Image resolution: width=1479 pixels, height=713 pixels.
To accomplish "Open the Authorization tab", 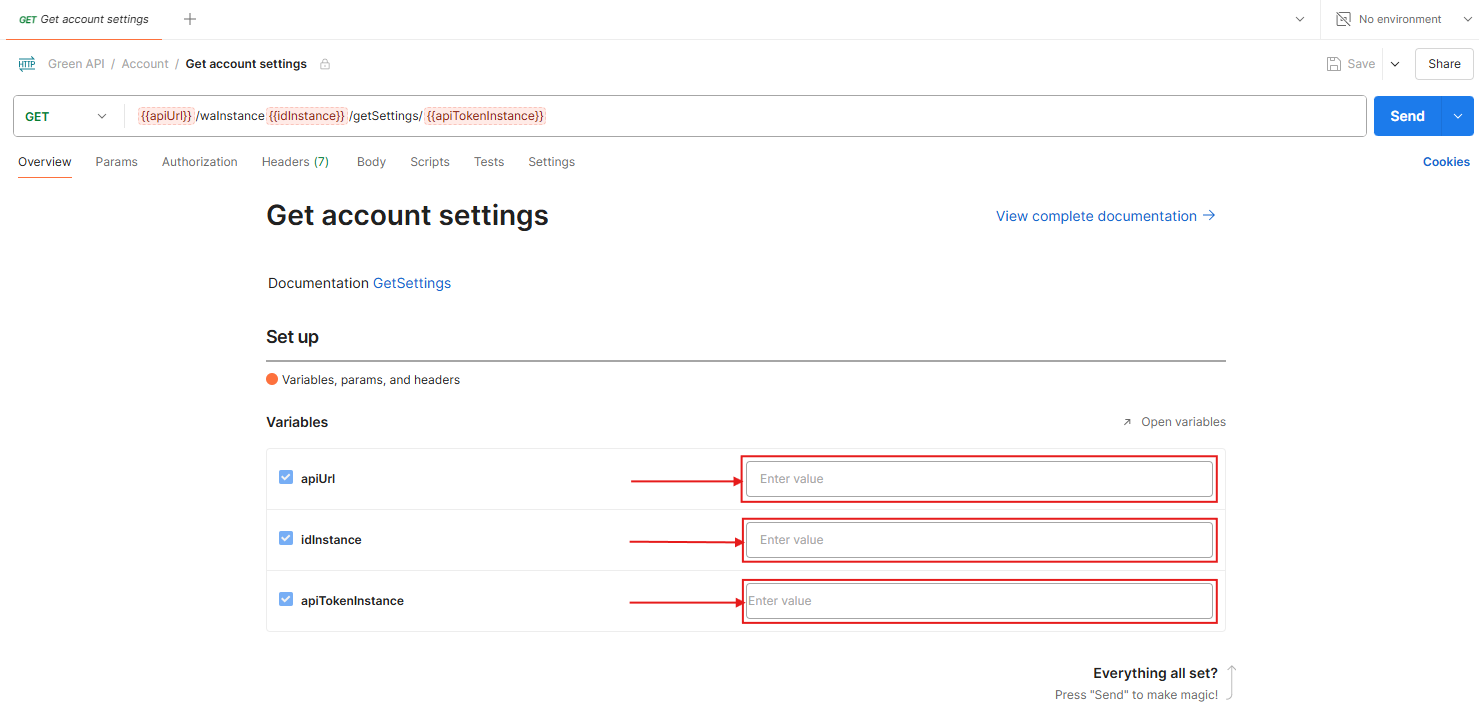I will 200,162.
